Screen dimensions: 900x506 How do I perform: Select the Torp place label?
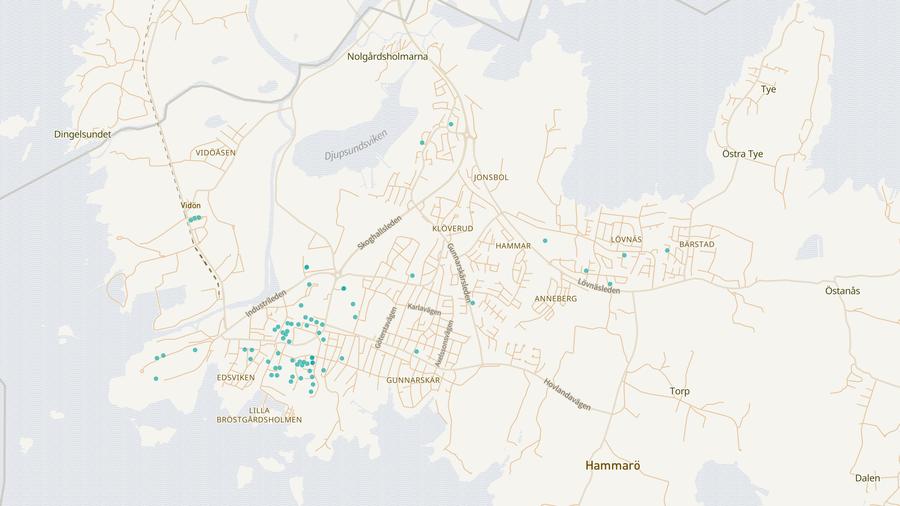[680, 391]
